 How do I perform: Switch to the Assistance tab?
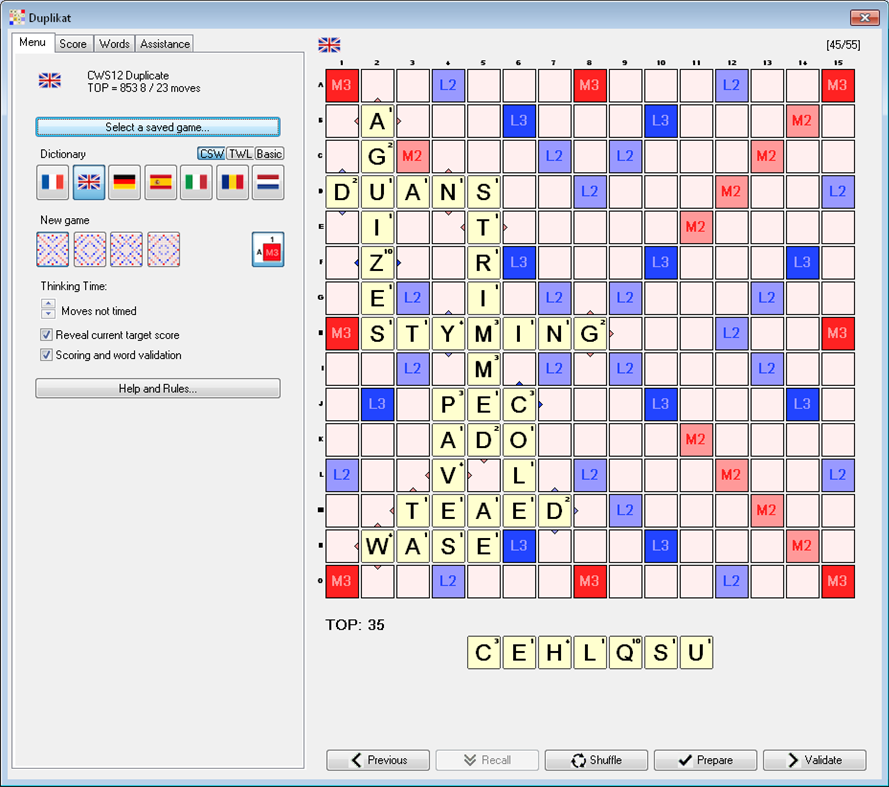(x=164, y=43)
